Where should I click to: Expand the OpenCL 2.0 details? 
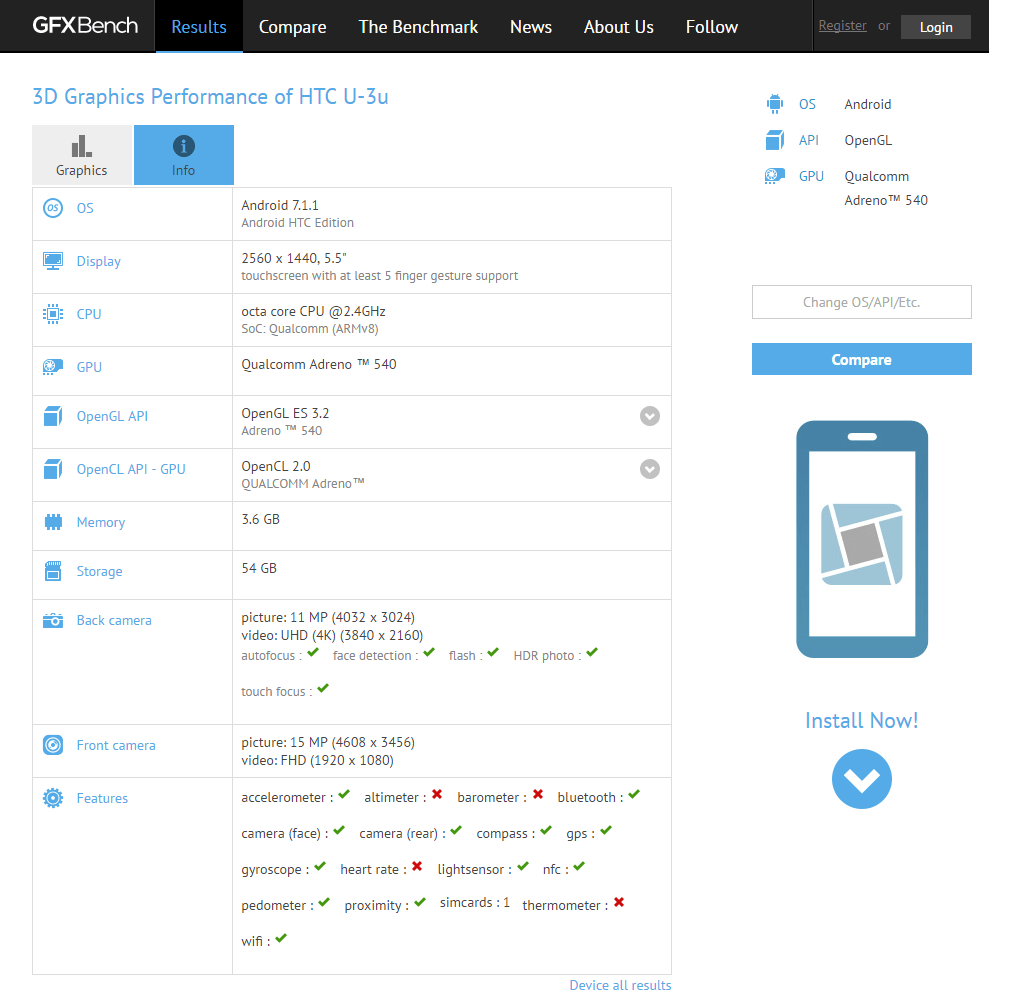pos(650,469)
